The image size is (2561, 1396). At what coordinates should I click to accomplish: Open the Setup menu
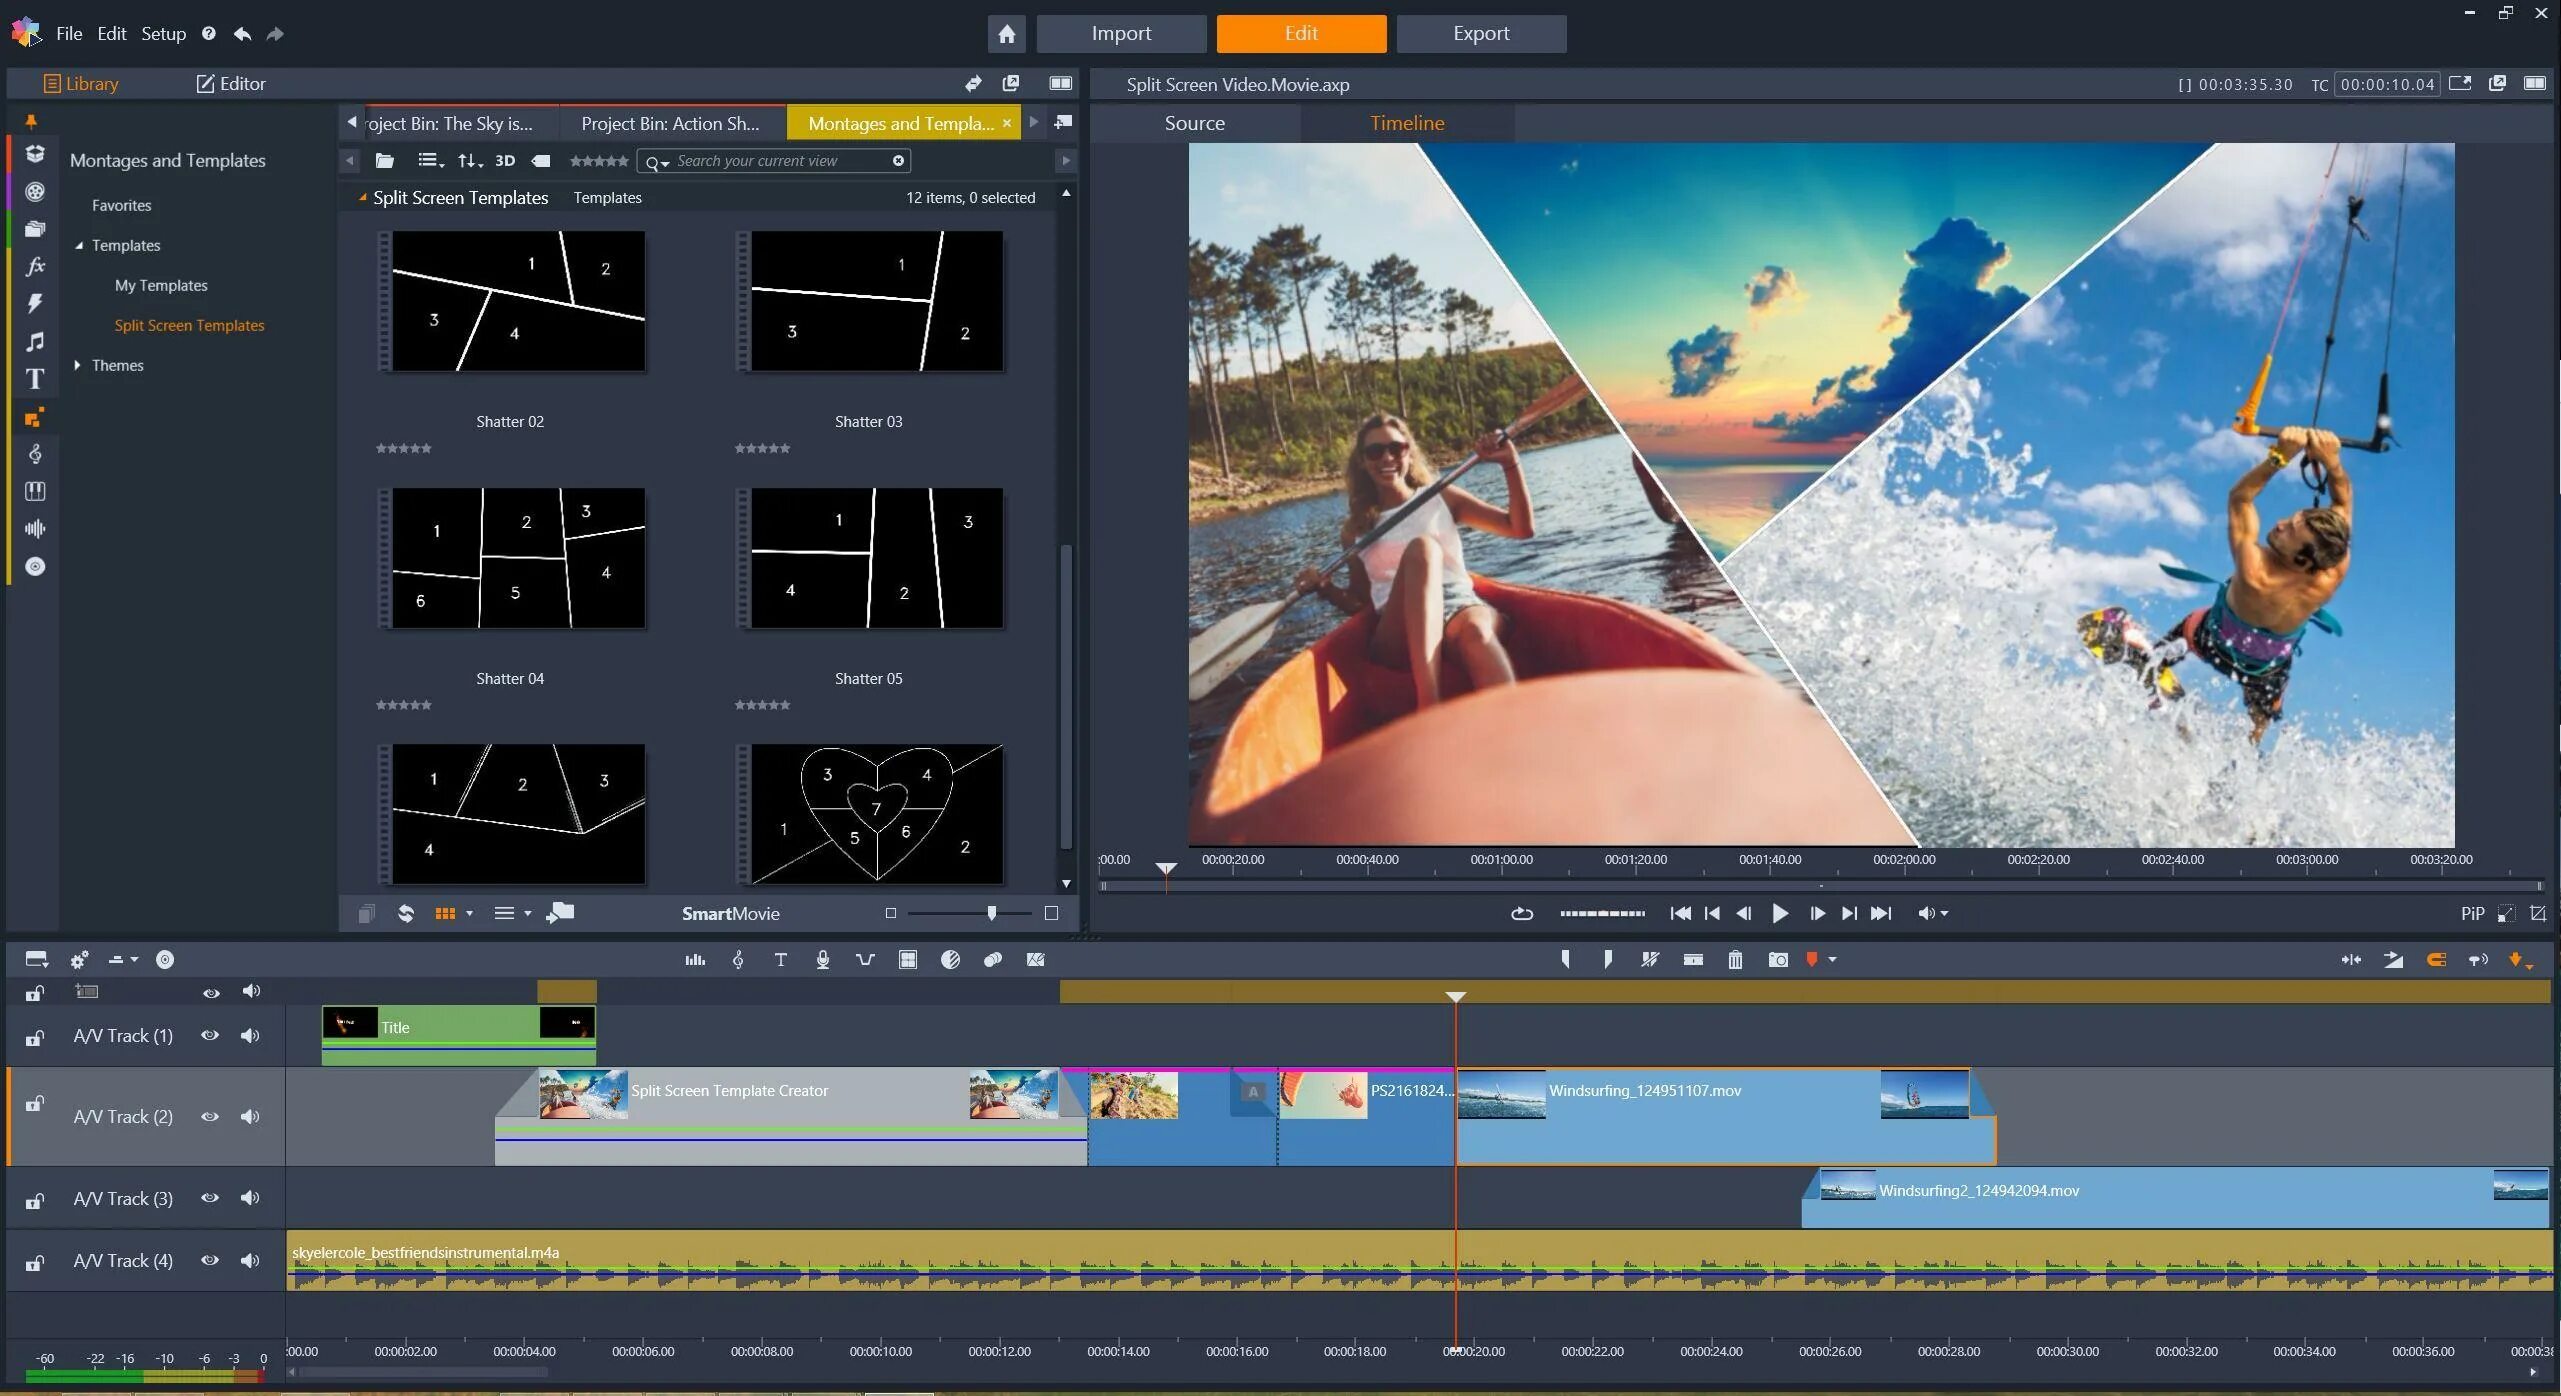pos(163,33)
